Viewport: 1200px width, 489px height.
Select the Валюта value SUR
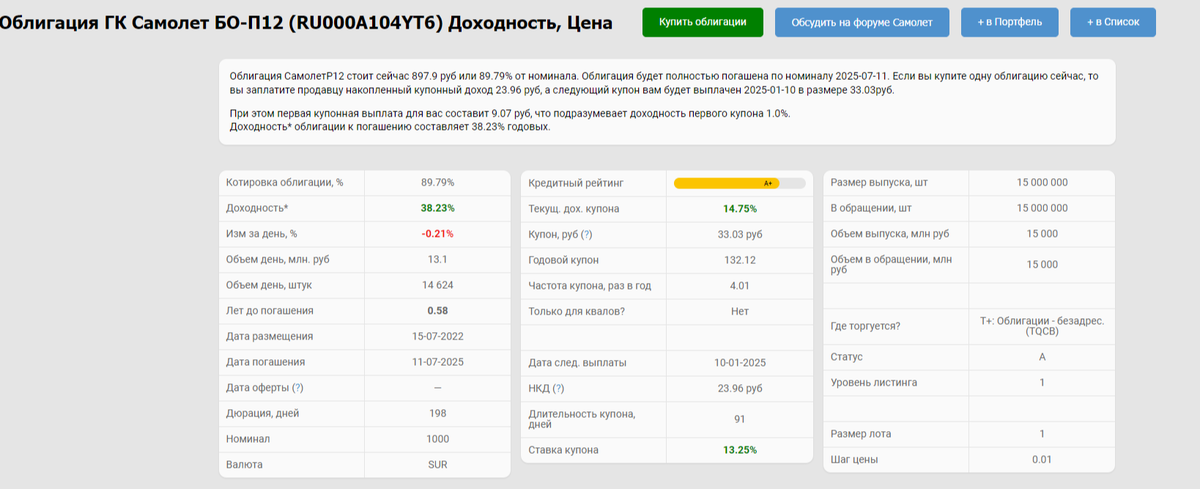pos(437,465)
